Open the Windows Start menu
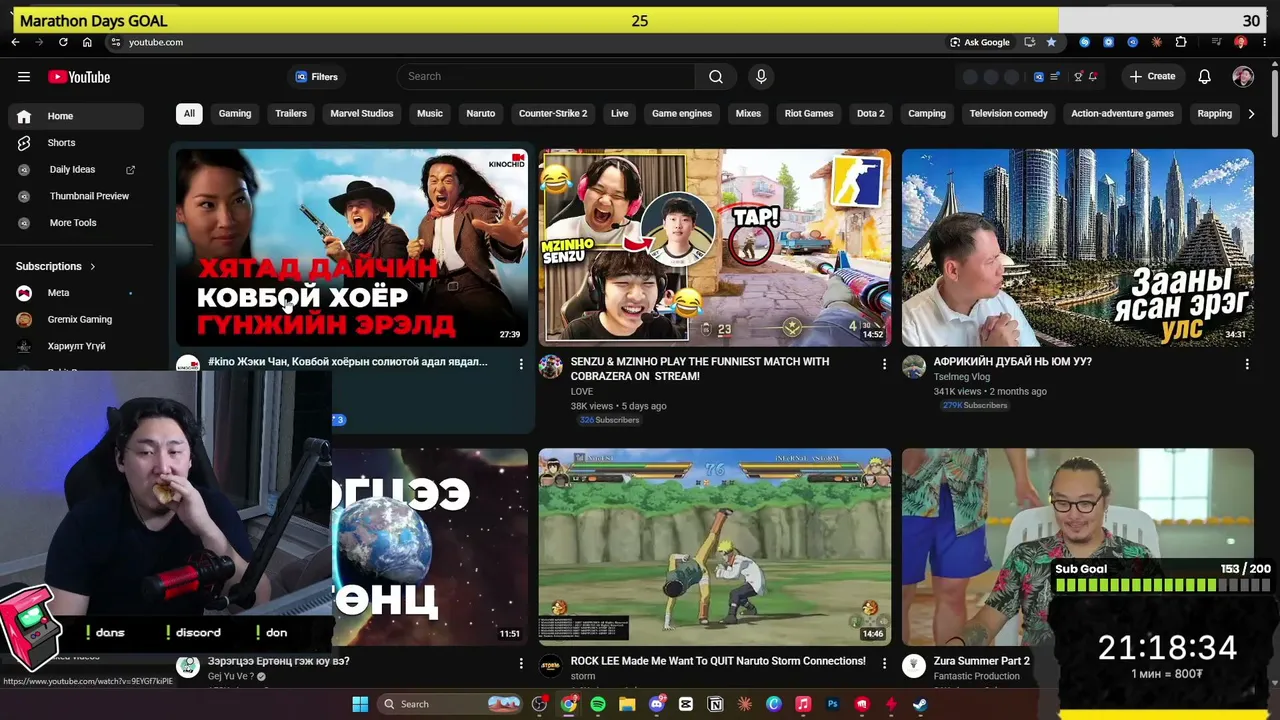 (x=360, y=704)
